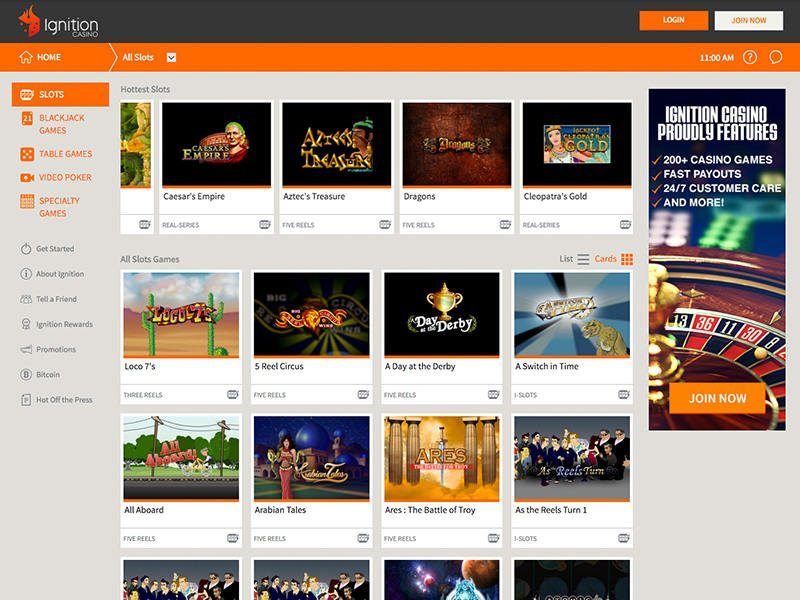This screenshot has width=800, height=600.
Task: Click the slot icon on Aztec's Treasure card
Action: click(x=385, y=224)
